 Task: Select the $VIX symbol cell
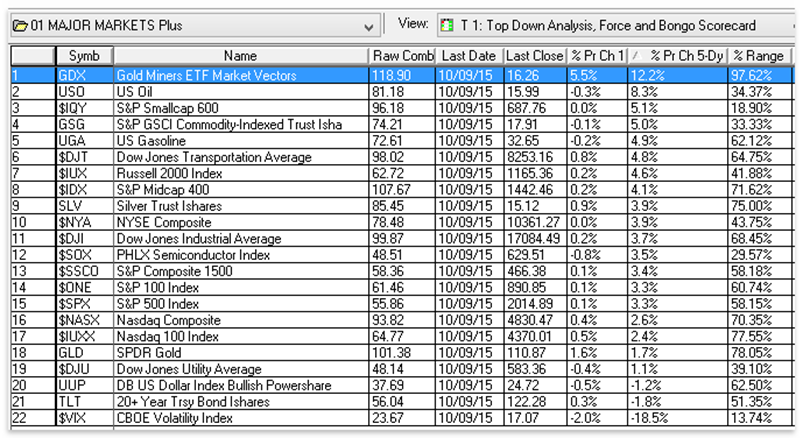point(84,418)
